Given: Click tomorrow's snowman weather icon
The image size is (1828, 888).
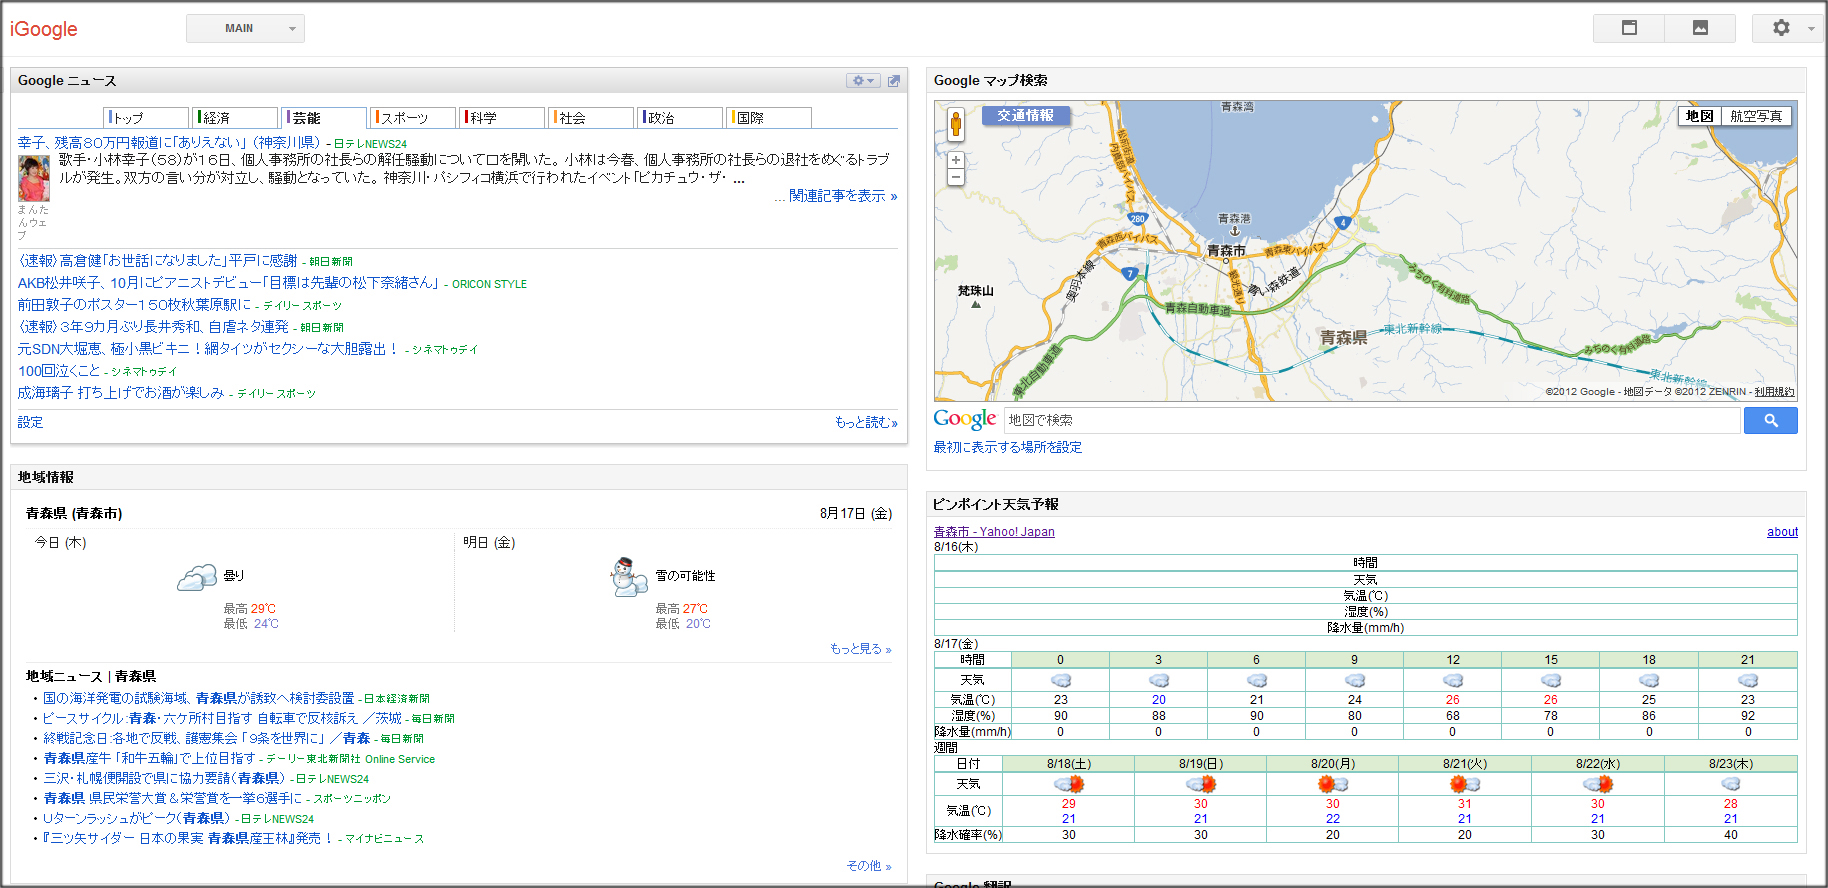Looking at the screenshot, I should click(629, 577).
